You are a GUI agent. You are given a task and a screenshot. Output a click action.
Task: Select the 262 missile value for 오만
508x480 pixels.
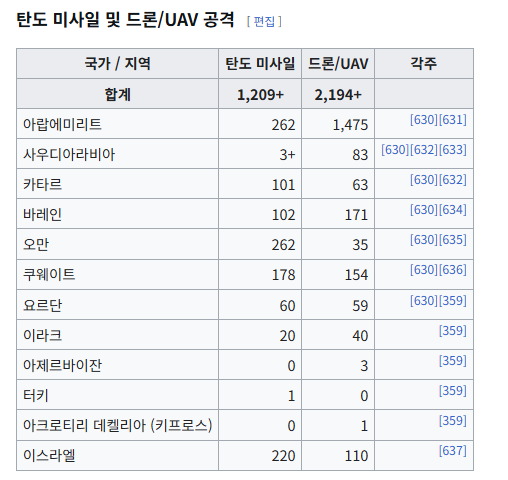(283, 245)
